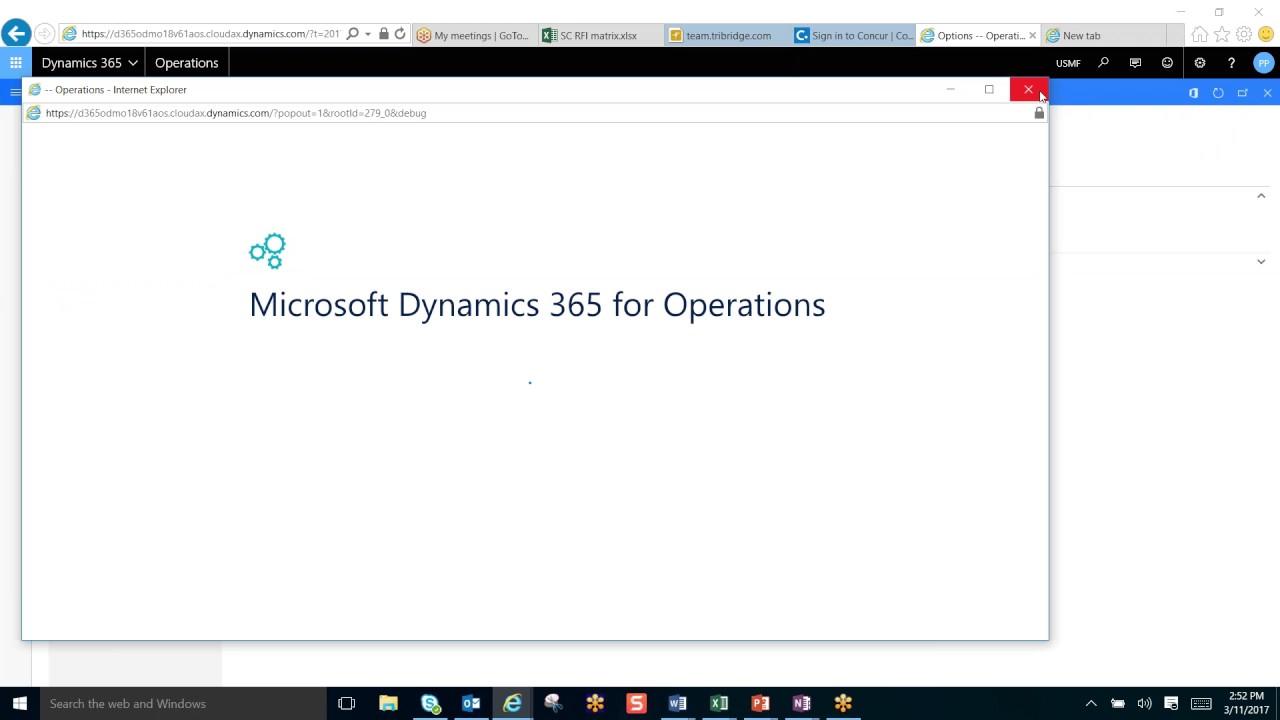This screenshot has height=720, width=1280.
Task: Click the pop-out icon in blue page bar
Action: pyautogui.click(x=1243, y=93)
